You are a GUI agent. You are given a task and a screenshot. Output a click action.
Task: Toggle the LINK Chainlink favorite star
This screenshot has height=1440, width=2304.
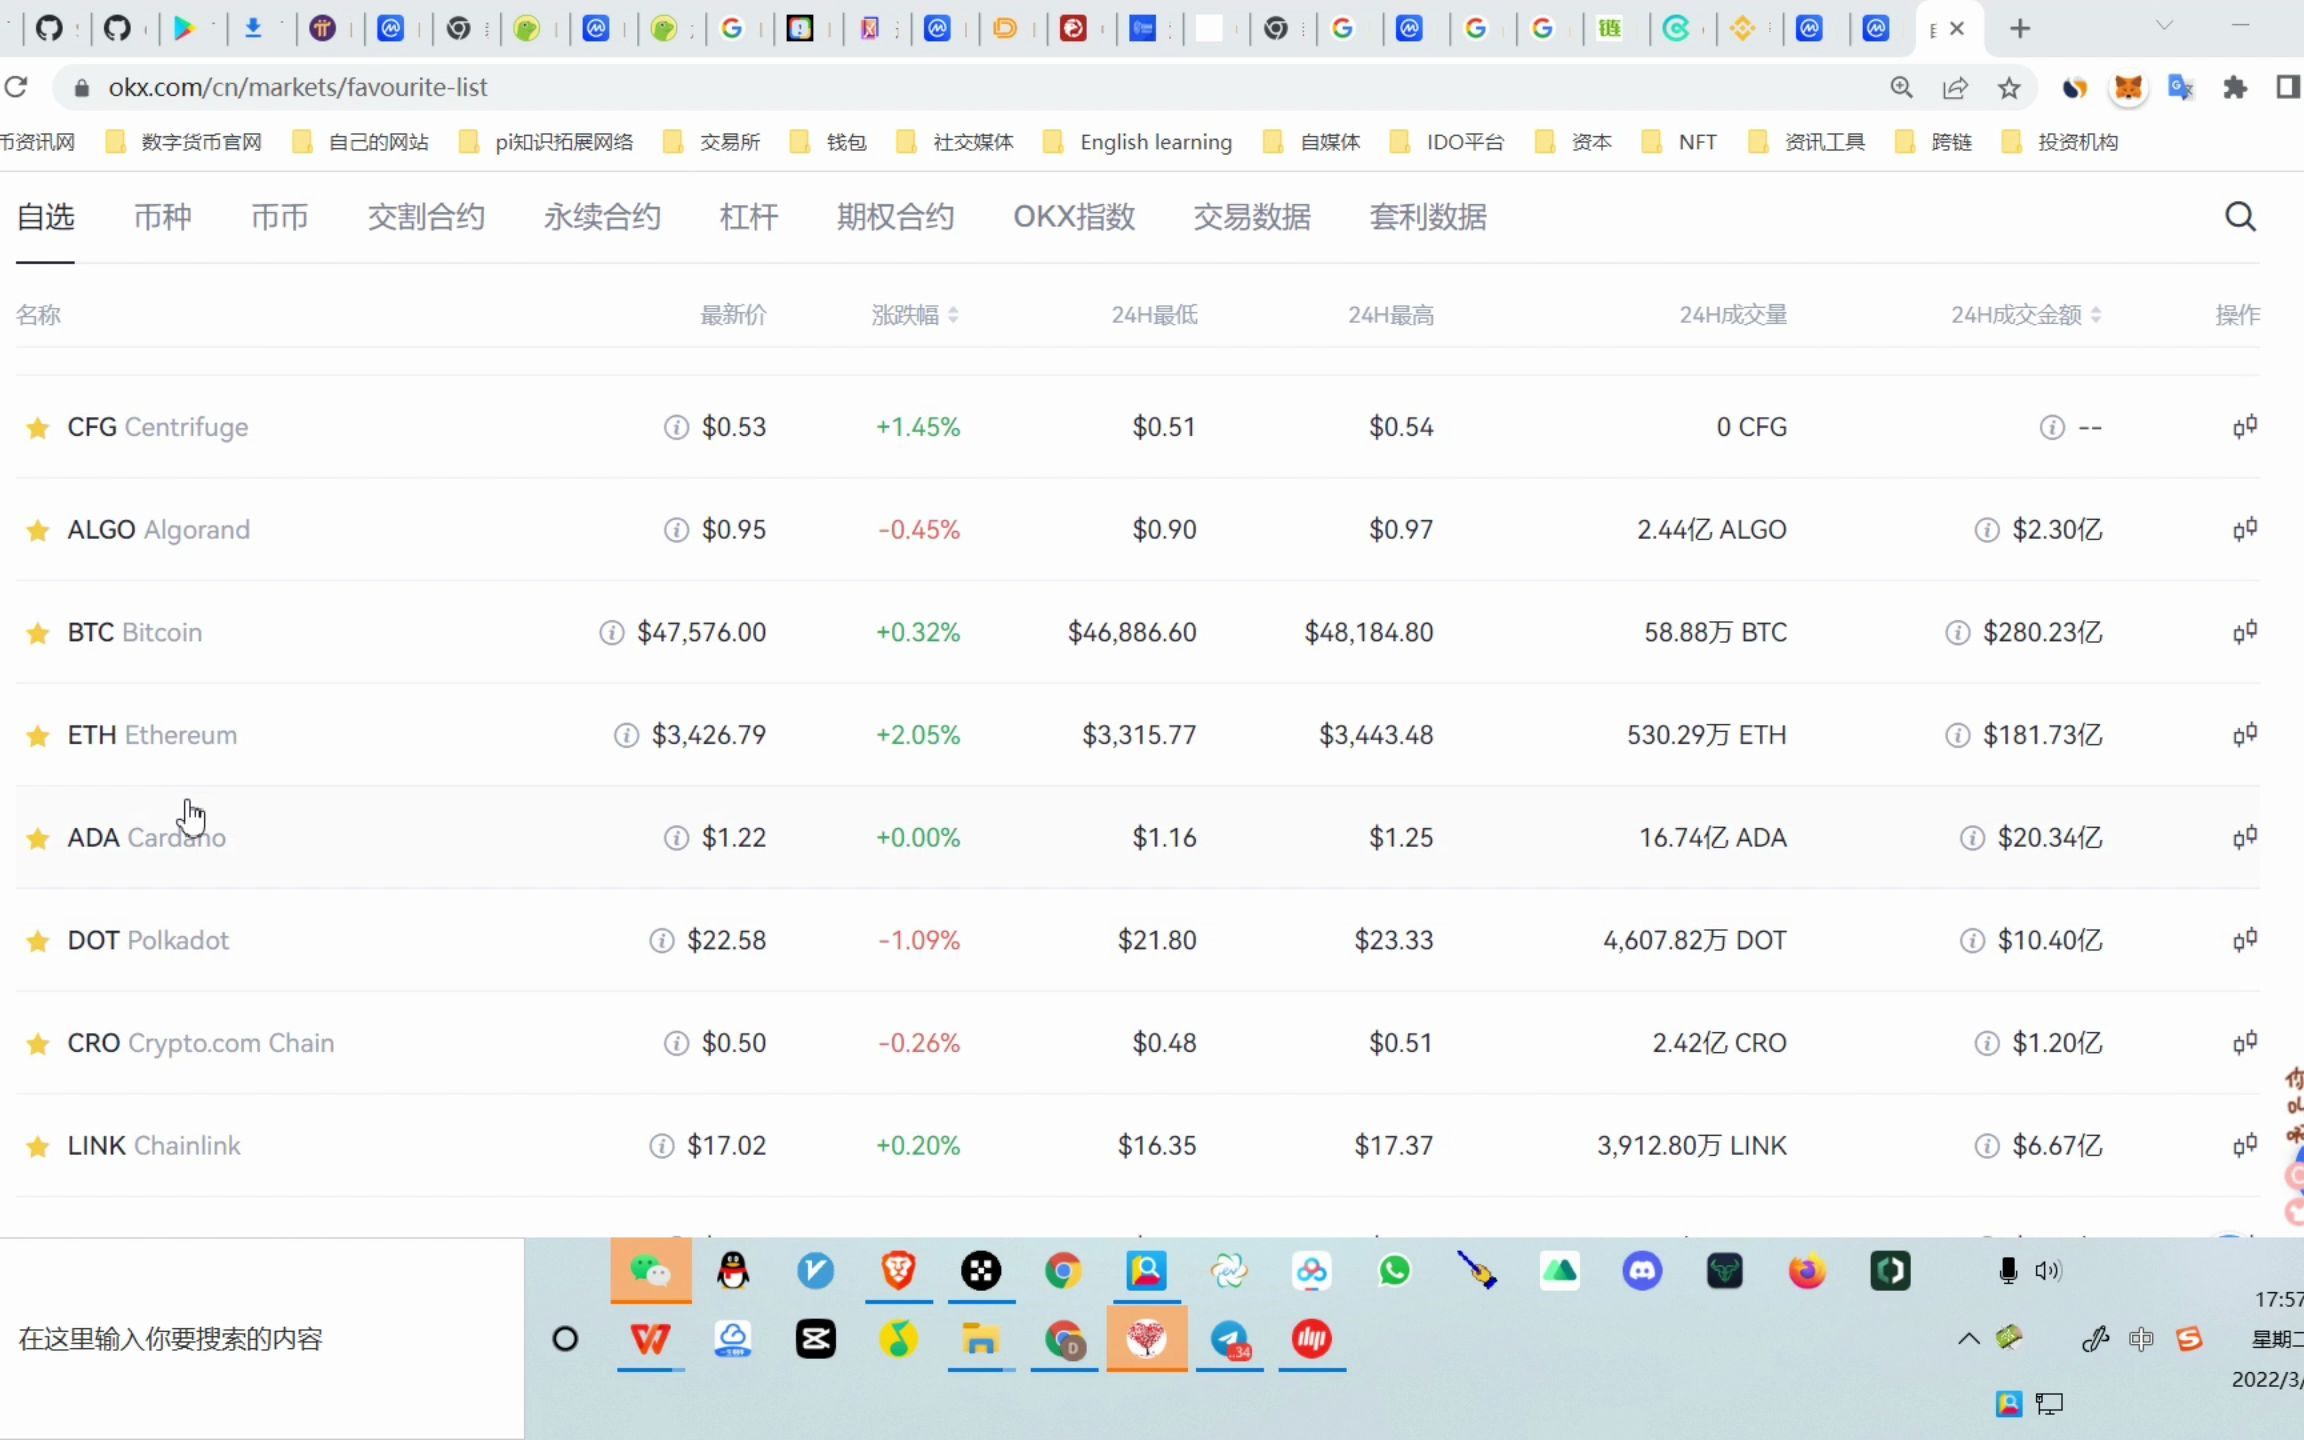pos(38,1146)
